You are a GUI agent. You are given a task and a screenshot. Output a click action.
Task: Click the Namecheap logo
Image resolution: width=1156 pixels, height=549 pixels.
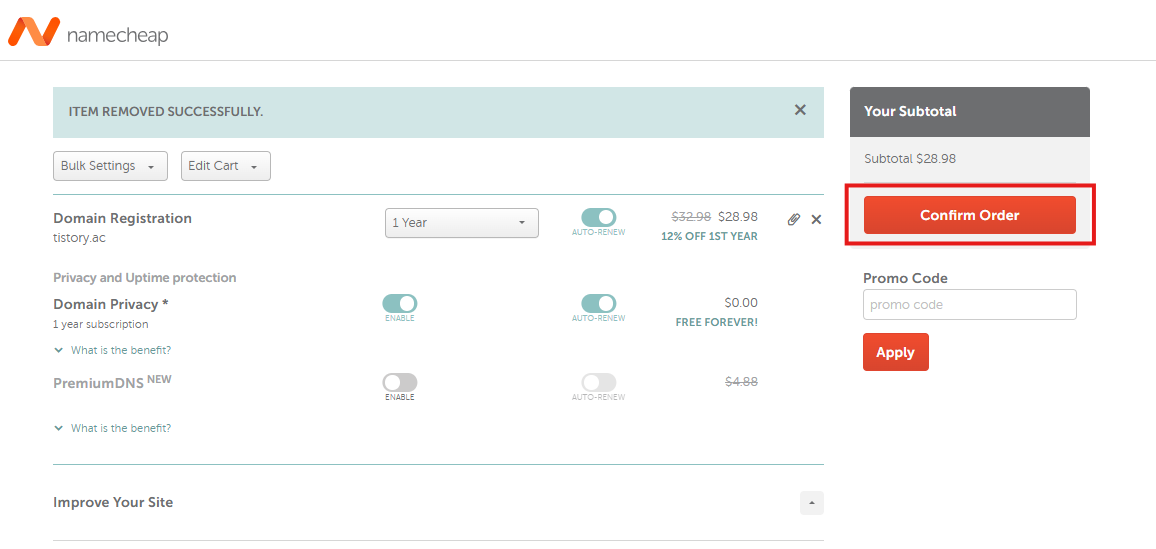click(88, 32)
